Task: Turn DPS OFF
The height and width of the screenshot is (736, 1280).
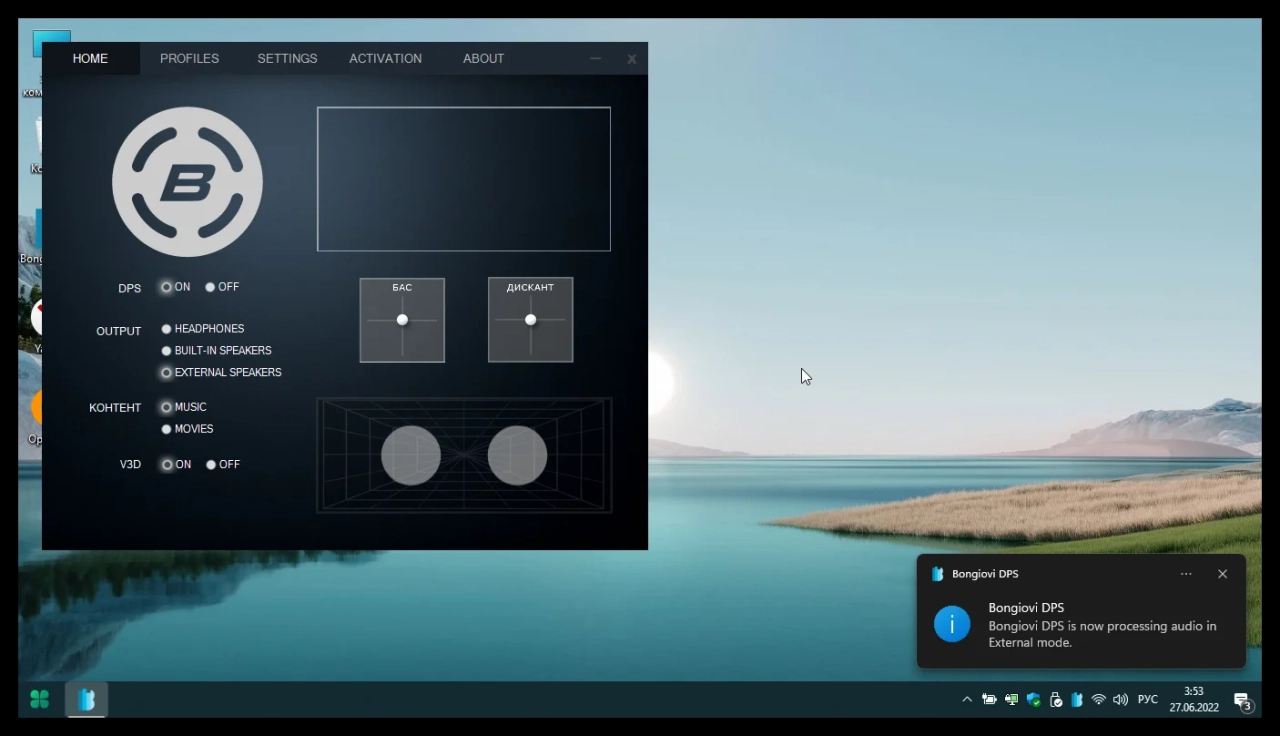Action: [x=222, y=287]
